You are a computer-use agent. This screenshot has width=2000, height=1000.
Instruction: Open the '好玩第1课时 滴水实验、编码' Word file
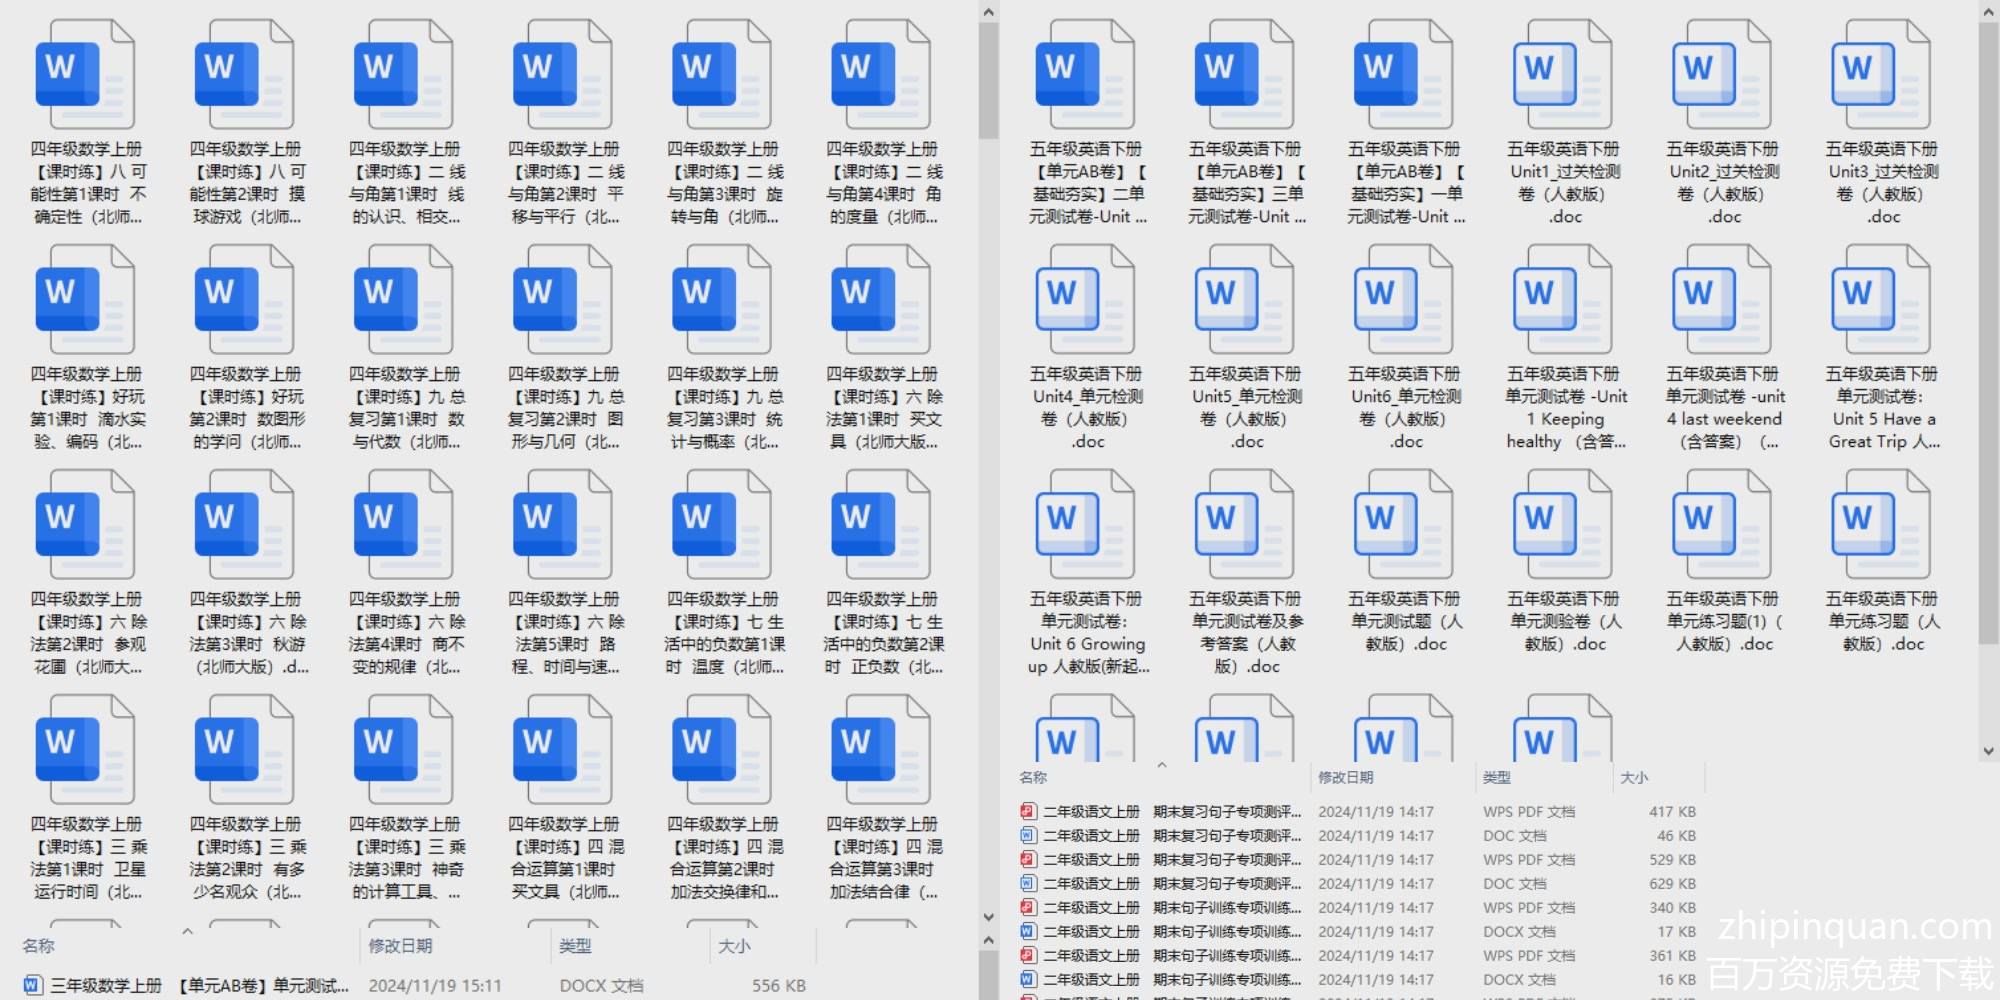tap(85, 300)
